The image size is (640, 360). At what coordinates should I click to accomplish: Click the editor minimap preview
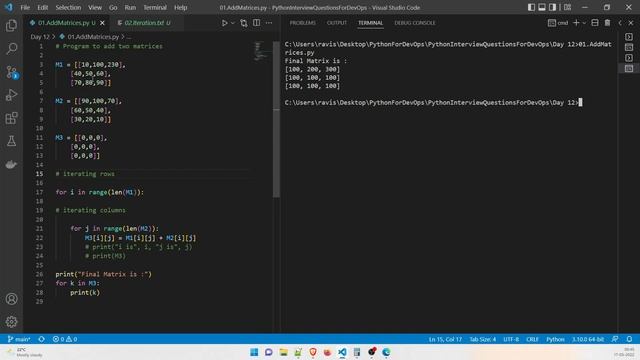tap(261, 51)
